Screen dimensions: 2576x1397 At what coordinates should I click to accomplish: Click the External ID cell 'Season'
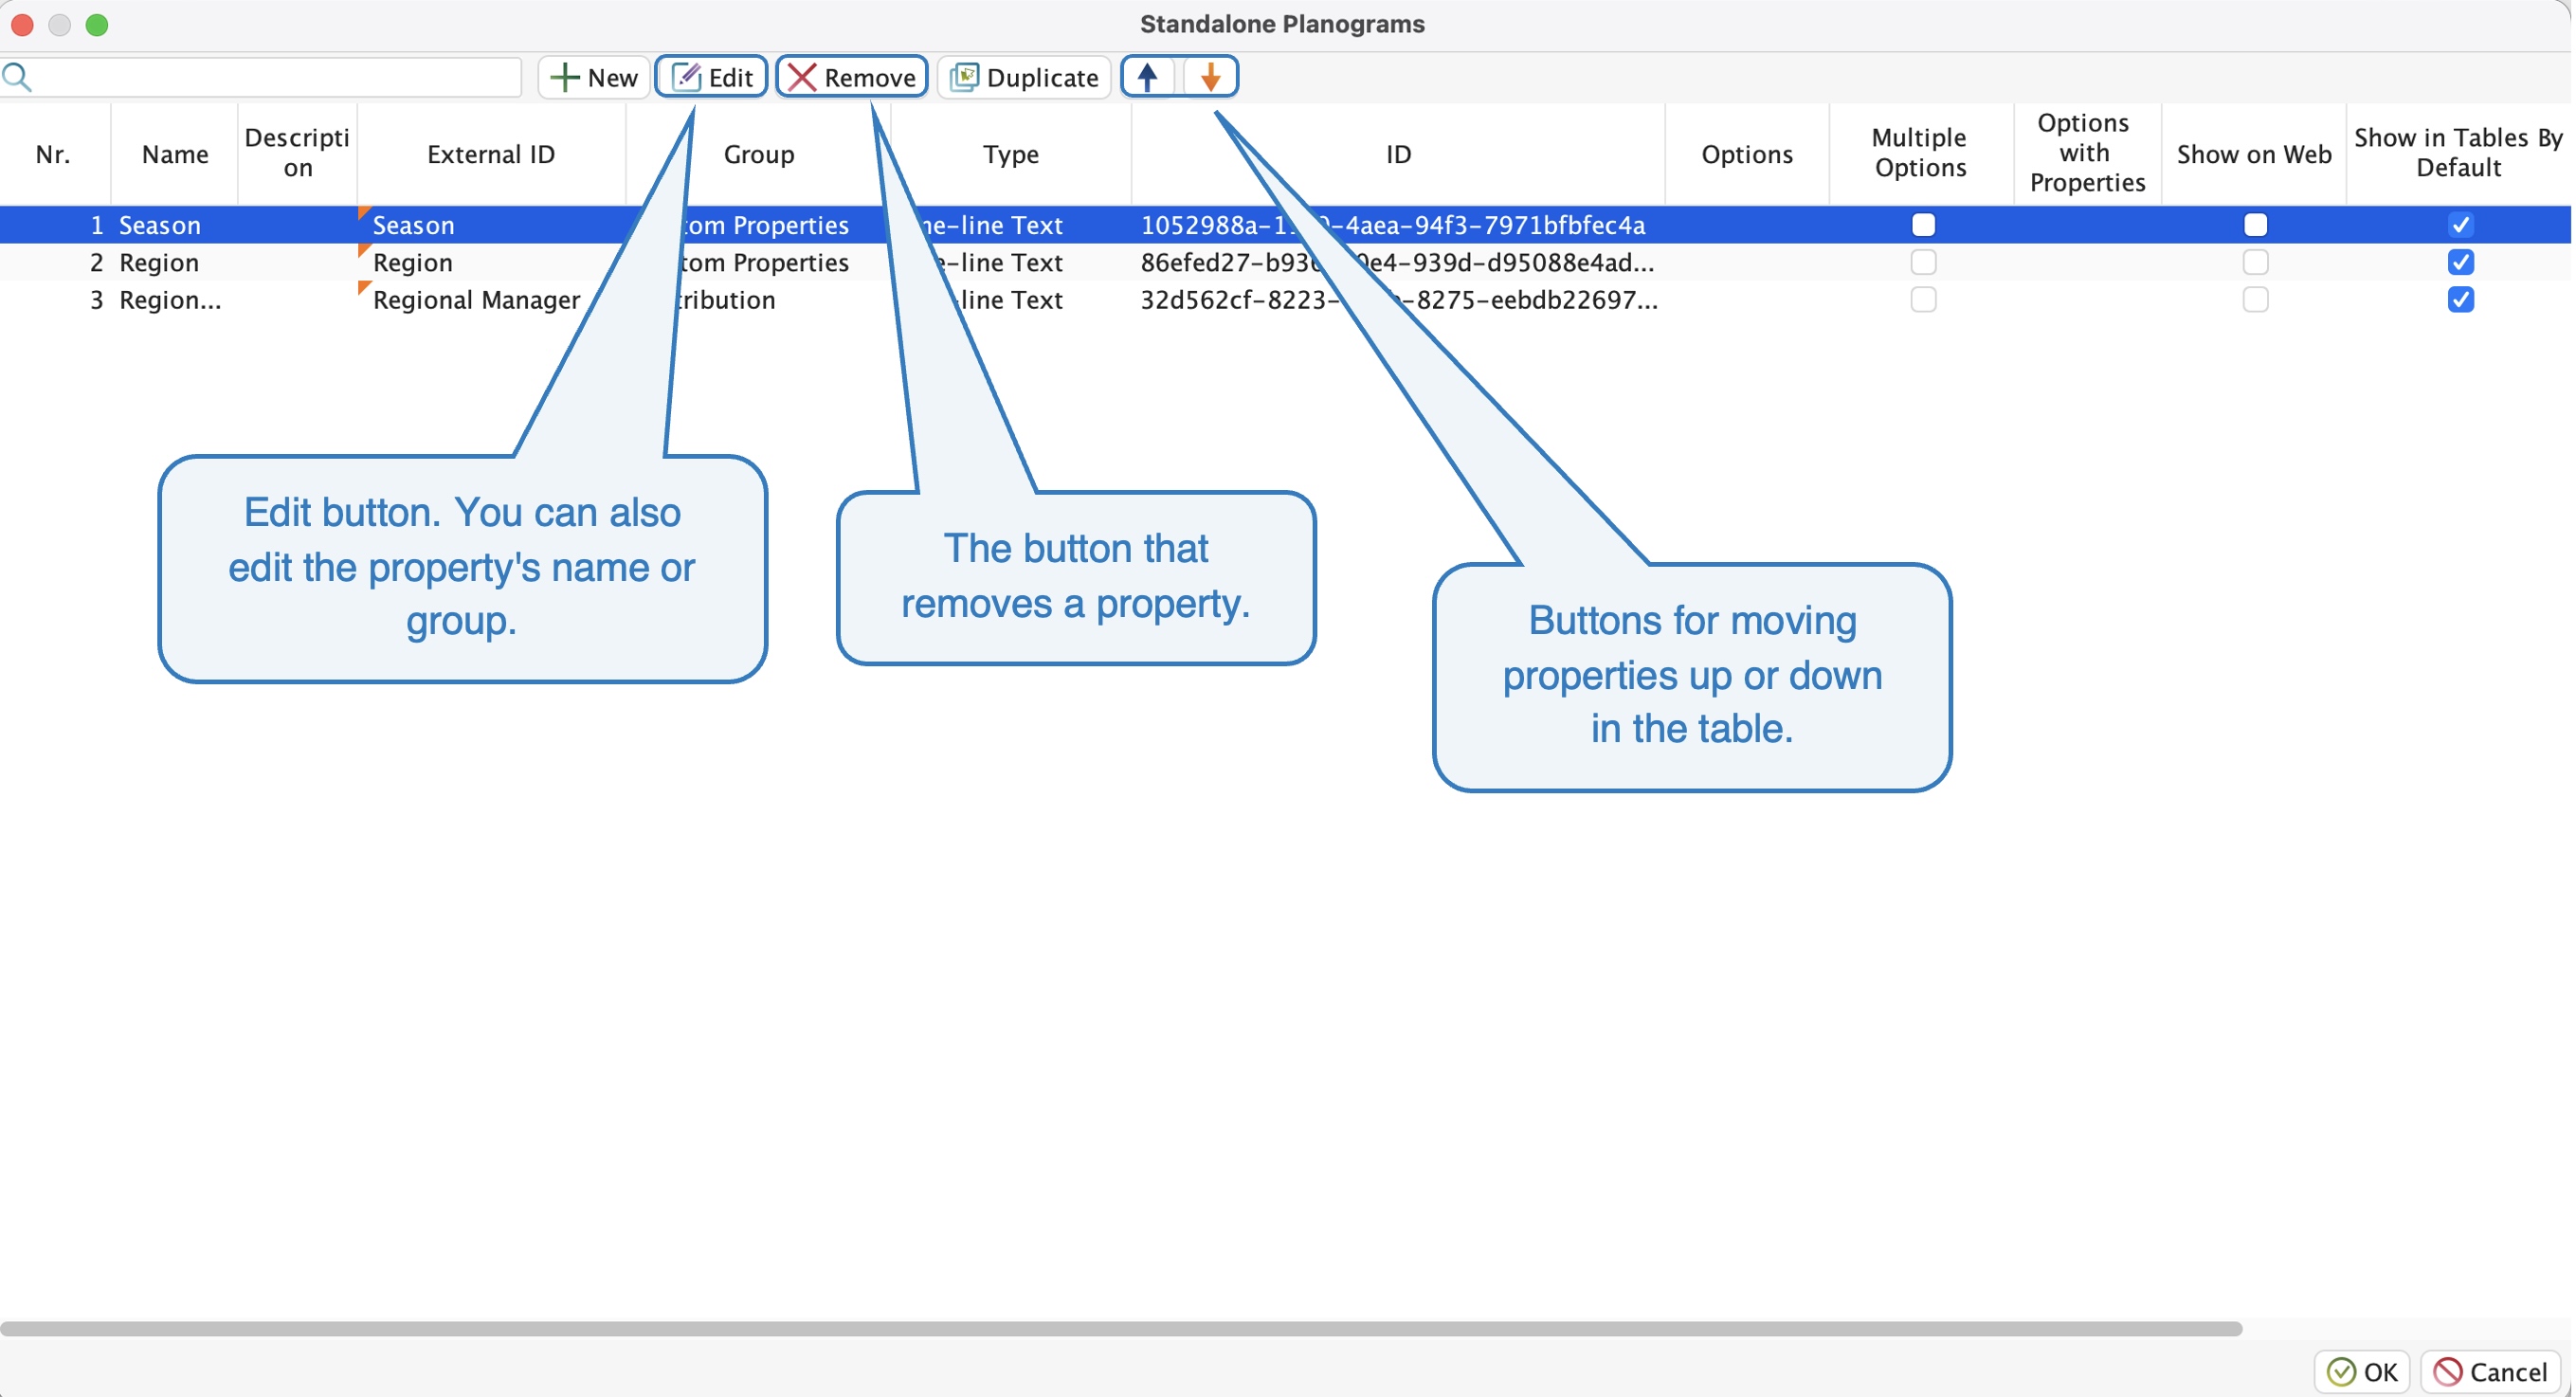491,225
